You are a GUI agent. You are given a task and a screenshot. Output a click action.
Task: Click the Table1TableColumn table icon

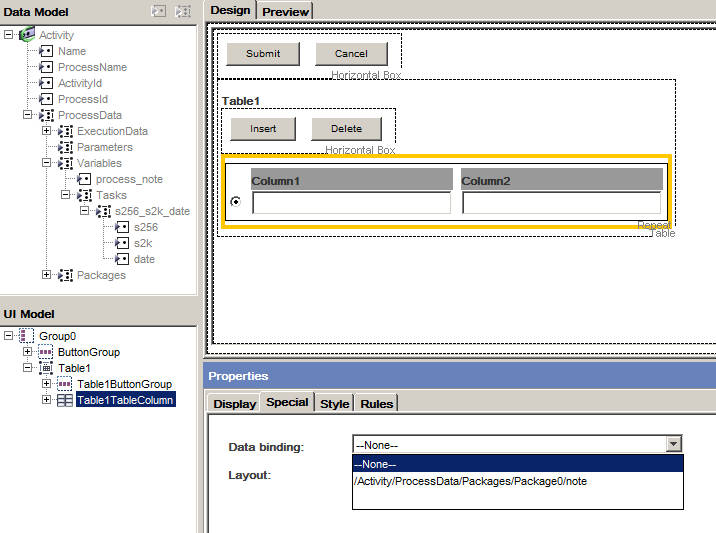(x=65, y=400)
